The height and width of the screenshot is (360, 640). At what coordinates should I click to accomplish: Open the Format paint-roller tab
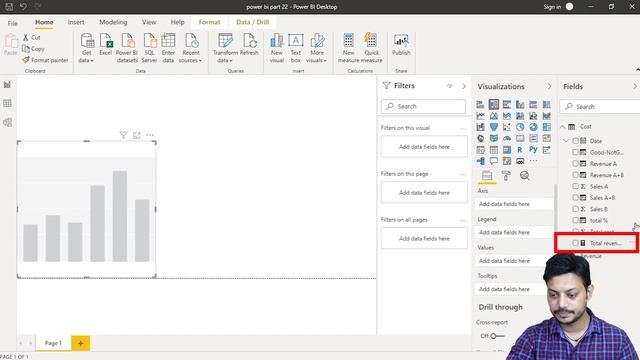tap(506, 176)
